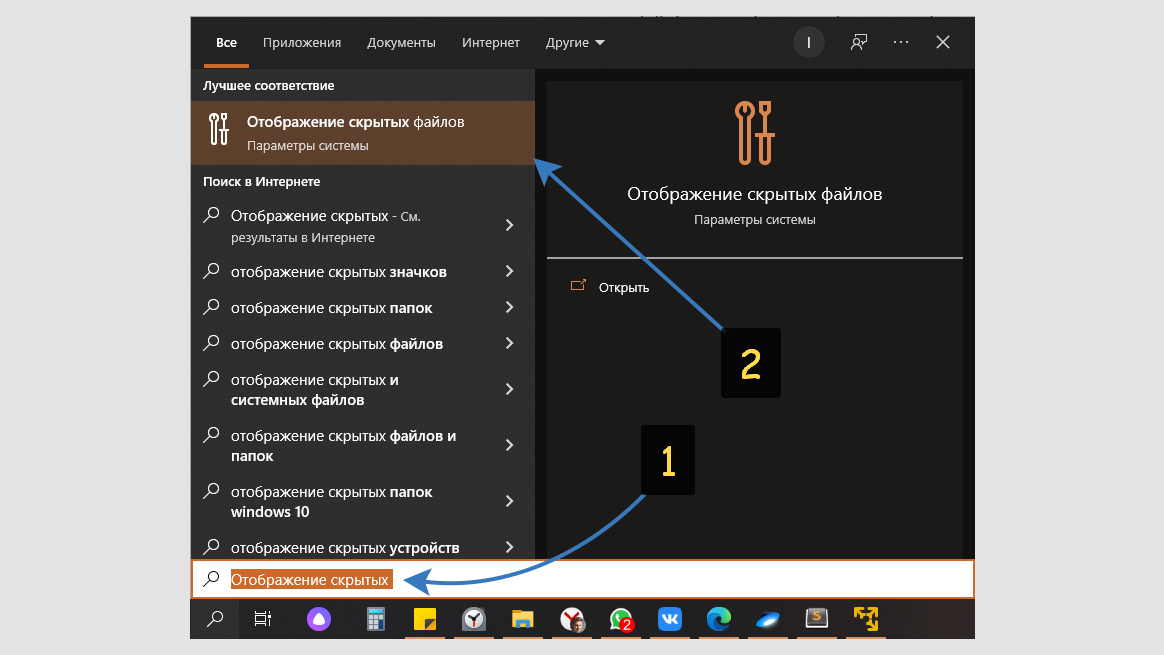
Task: Click preview title Отображение скрытых файлов
Action: point(754,194)
